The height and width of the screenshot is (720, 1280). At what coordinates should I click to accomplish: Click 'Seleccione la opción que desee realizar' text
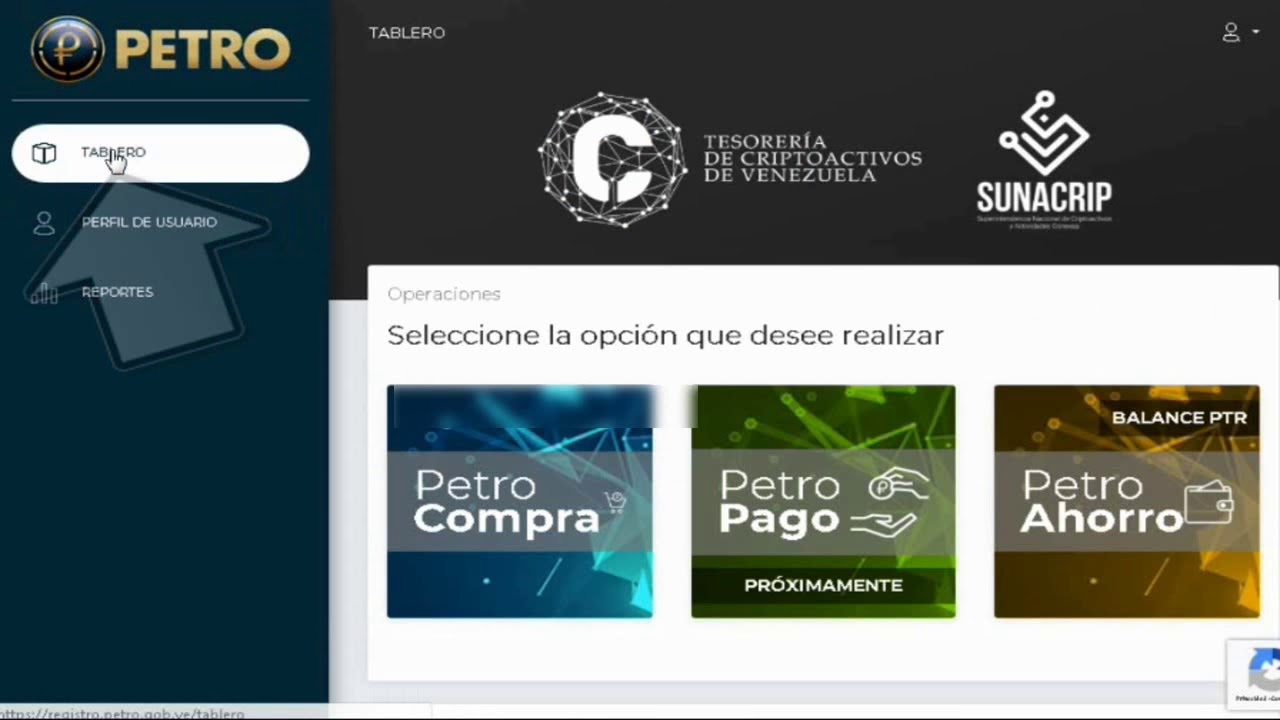point(665,335)
